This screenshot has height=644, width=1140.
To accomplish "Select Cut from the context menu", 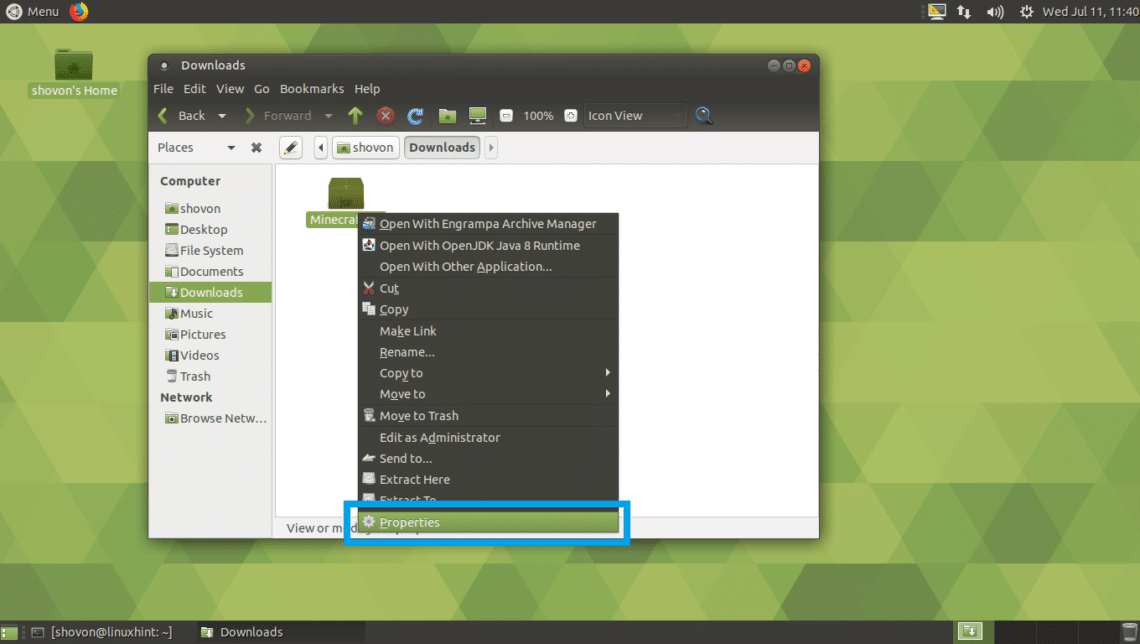I will pos(488,289).
